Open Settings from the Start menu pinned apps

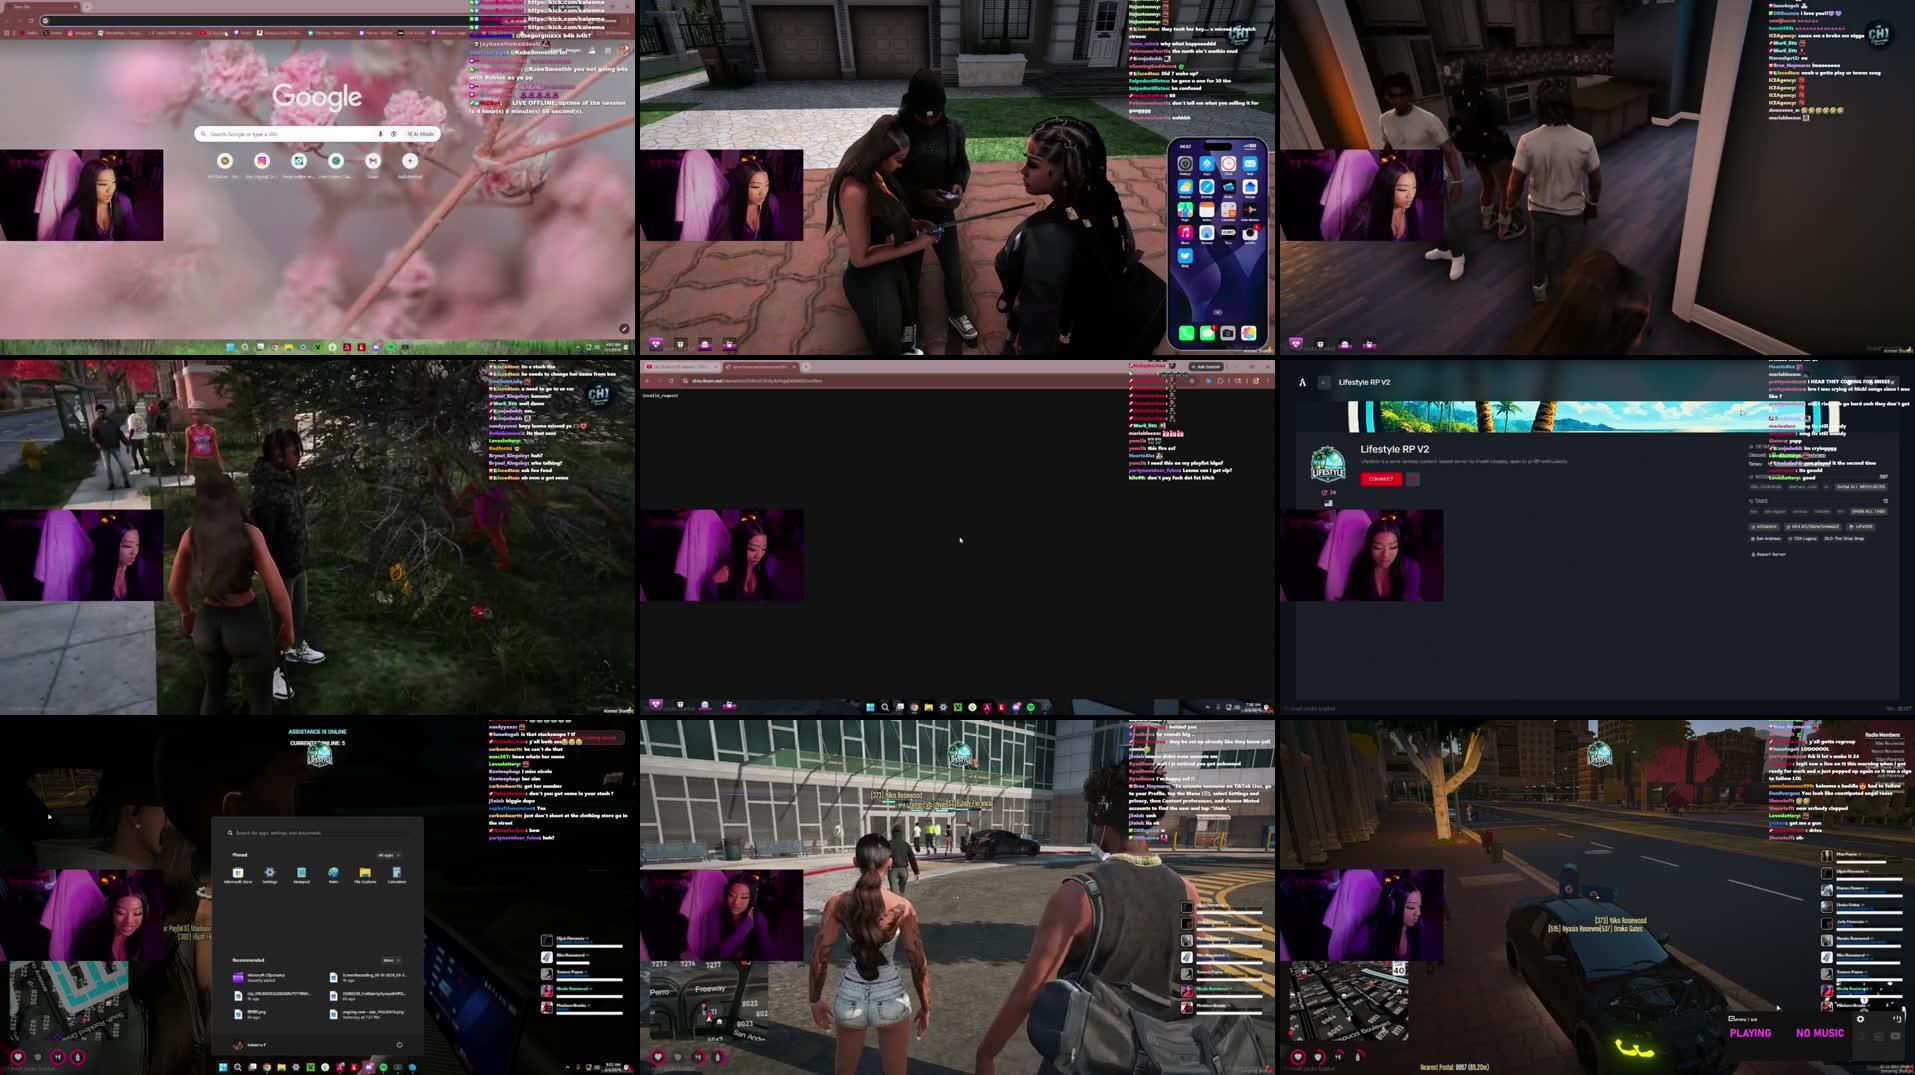tap(270, 873)
